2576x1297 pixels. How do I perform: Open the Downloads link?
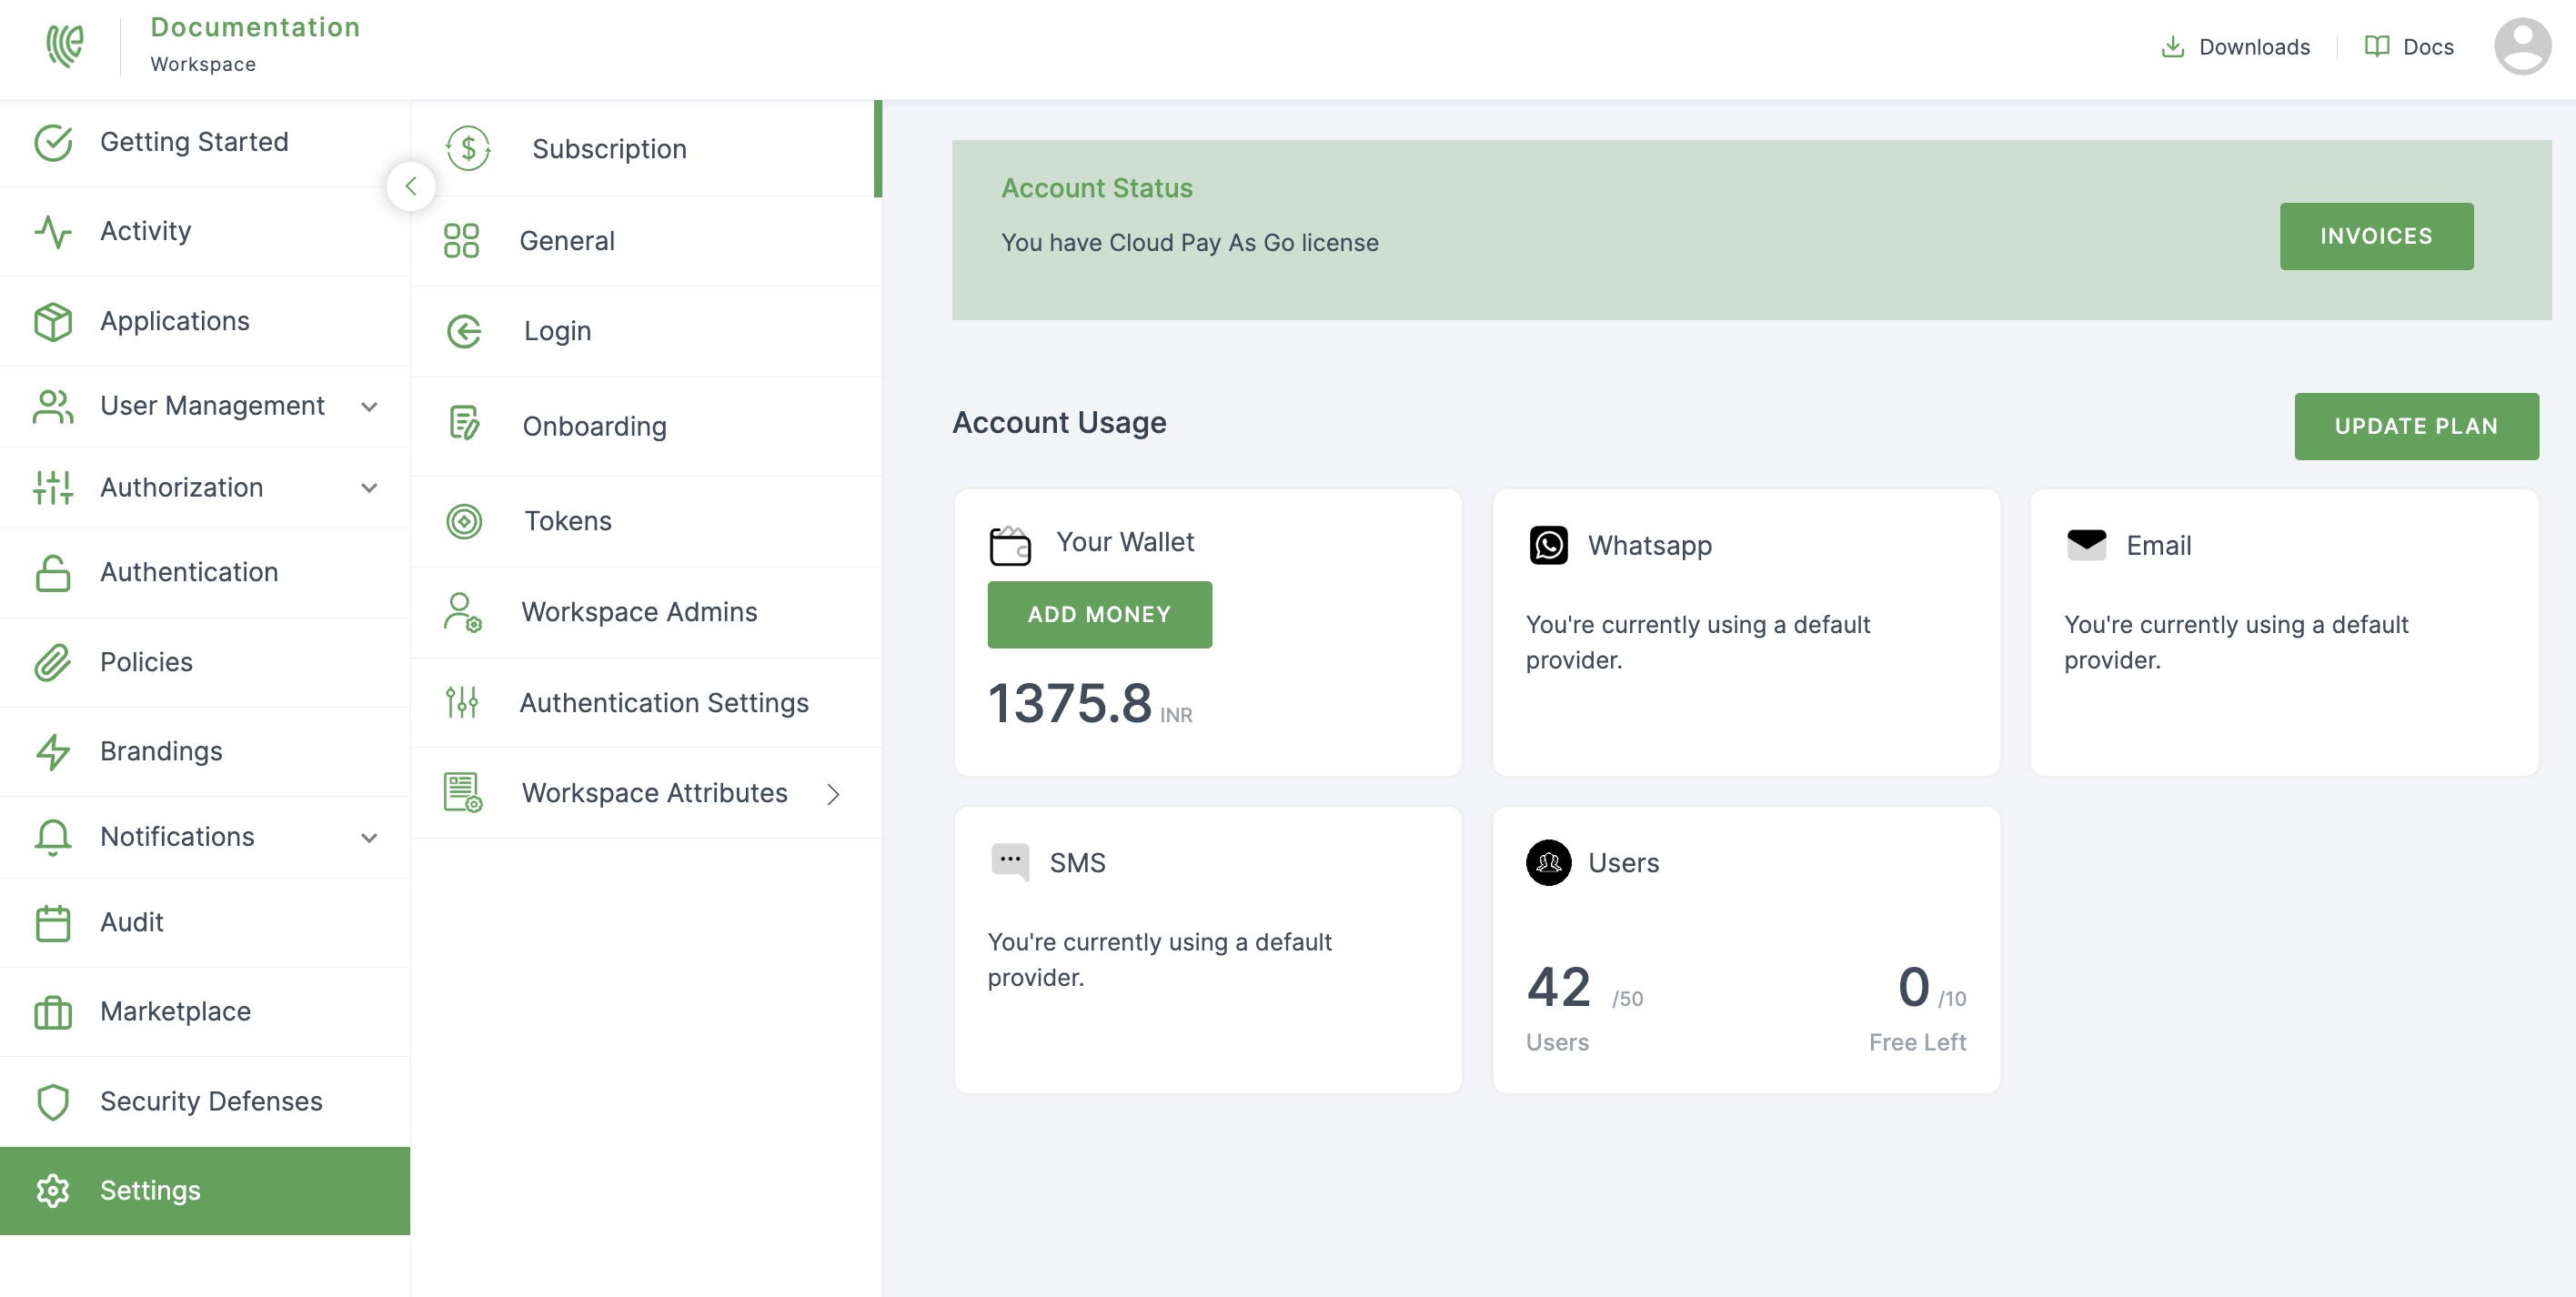pos(2235,47)
